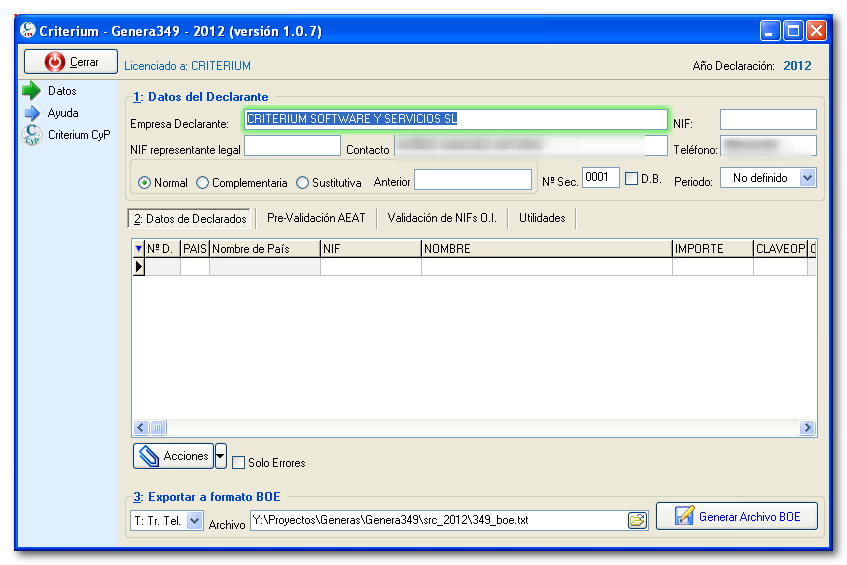Click the green arrow Datos icon
Screen dimensions: 847x565
tap(31, 91)
